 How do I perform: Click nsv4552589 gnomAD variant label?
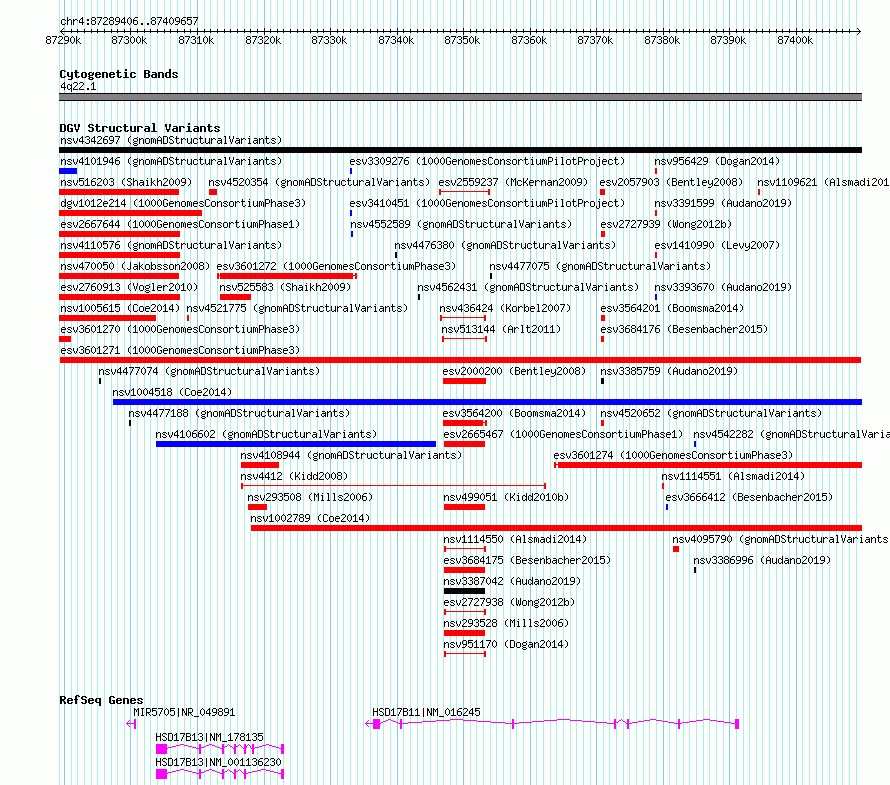pos(461,224)
